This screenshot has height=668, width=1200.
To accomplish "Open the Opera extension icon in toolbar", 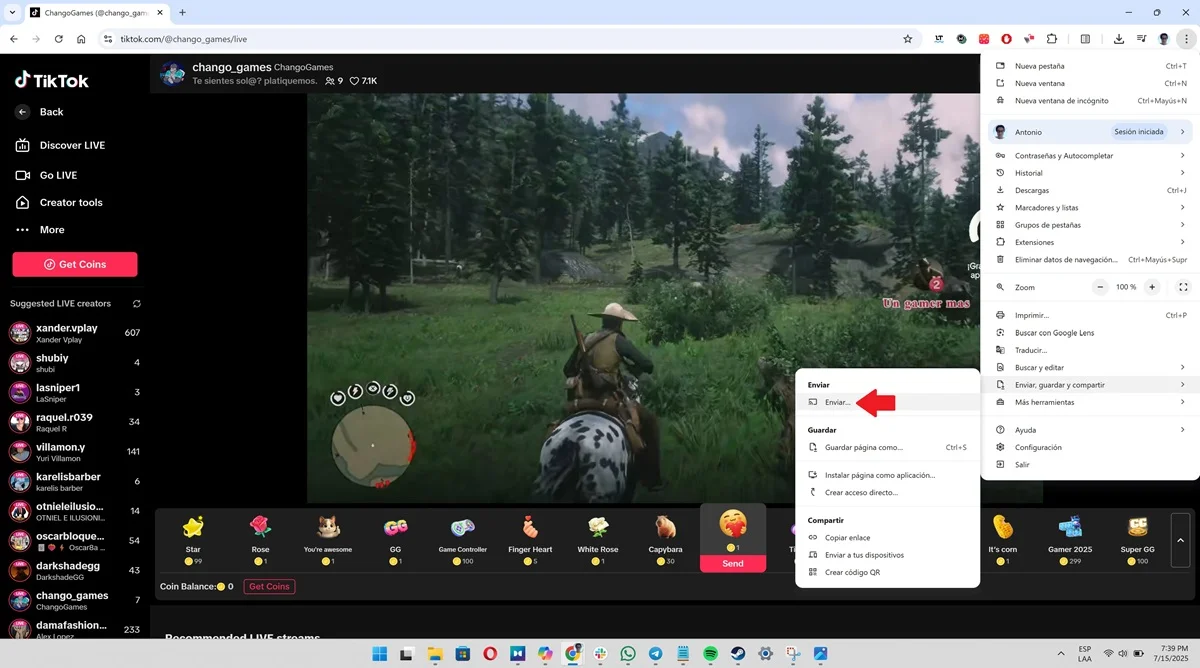I will coord(1006,39).
